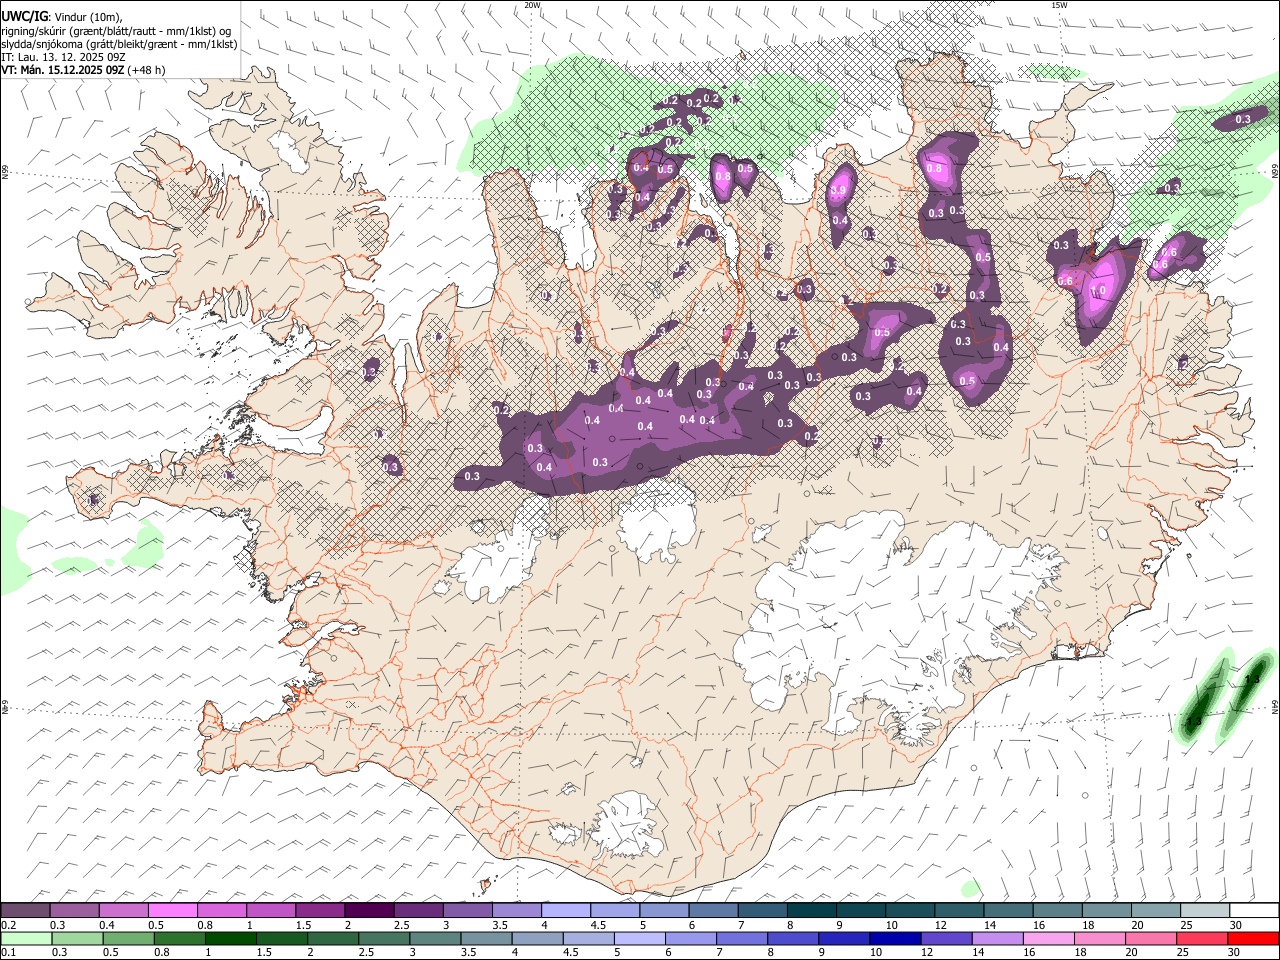Select the red swatch labeled 25 in rain row
This screenshot has width=1280, height=960.
coord(1201,939)
